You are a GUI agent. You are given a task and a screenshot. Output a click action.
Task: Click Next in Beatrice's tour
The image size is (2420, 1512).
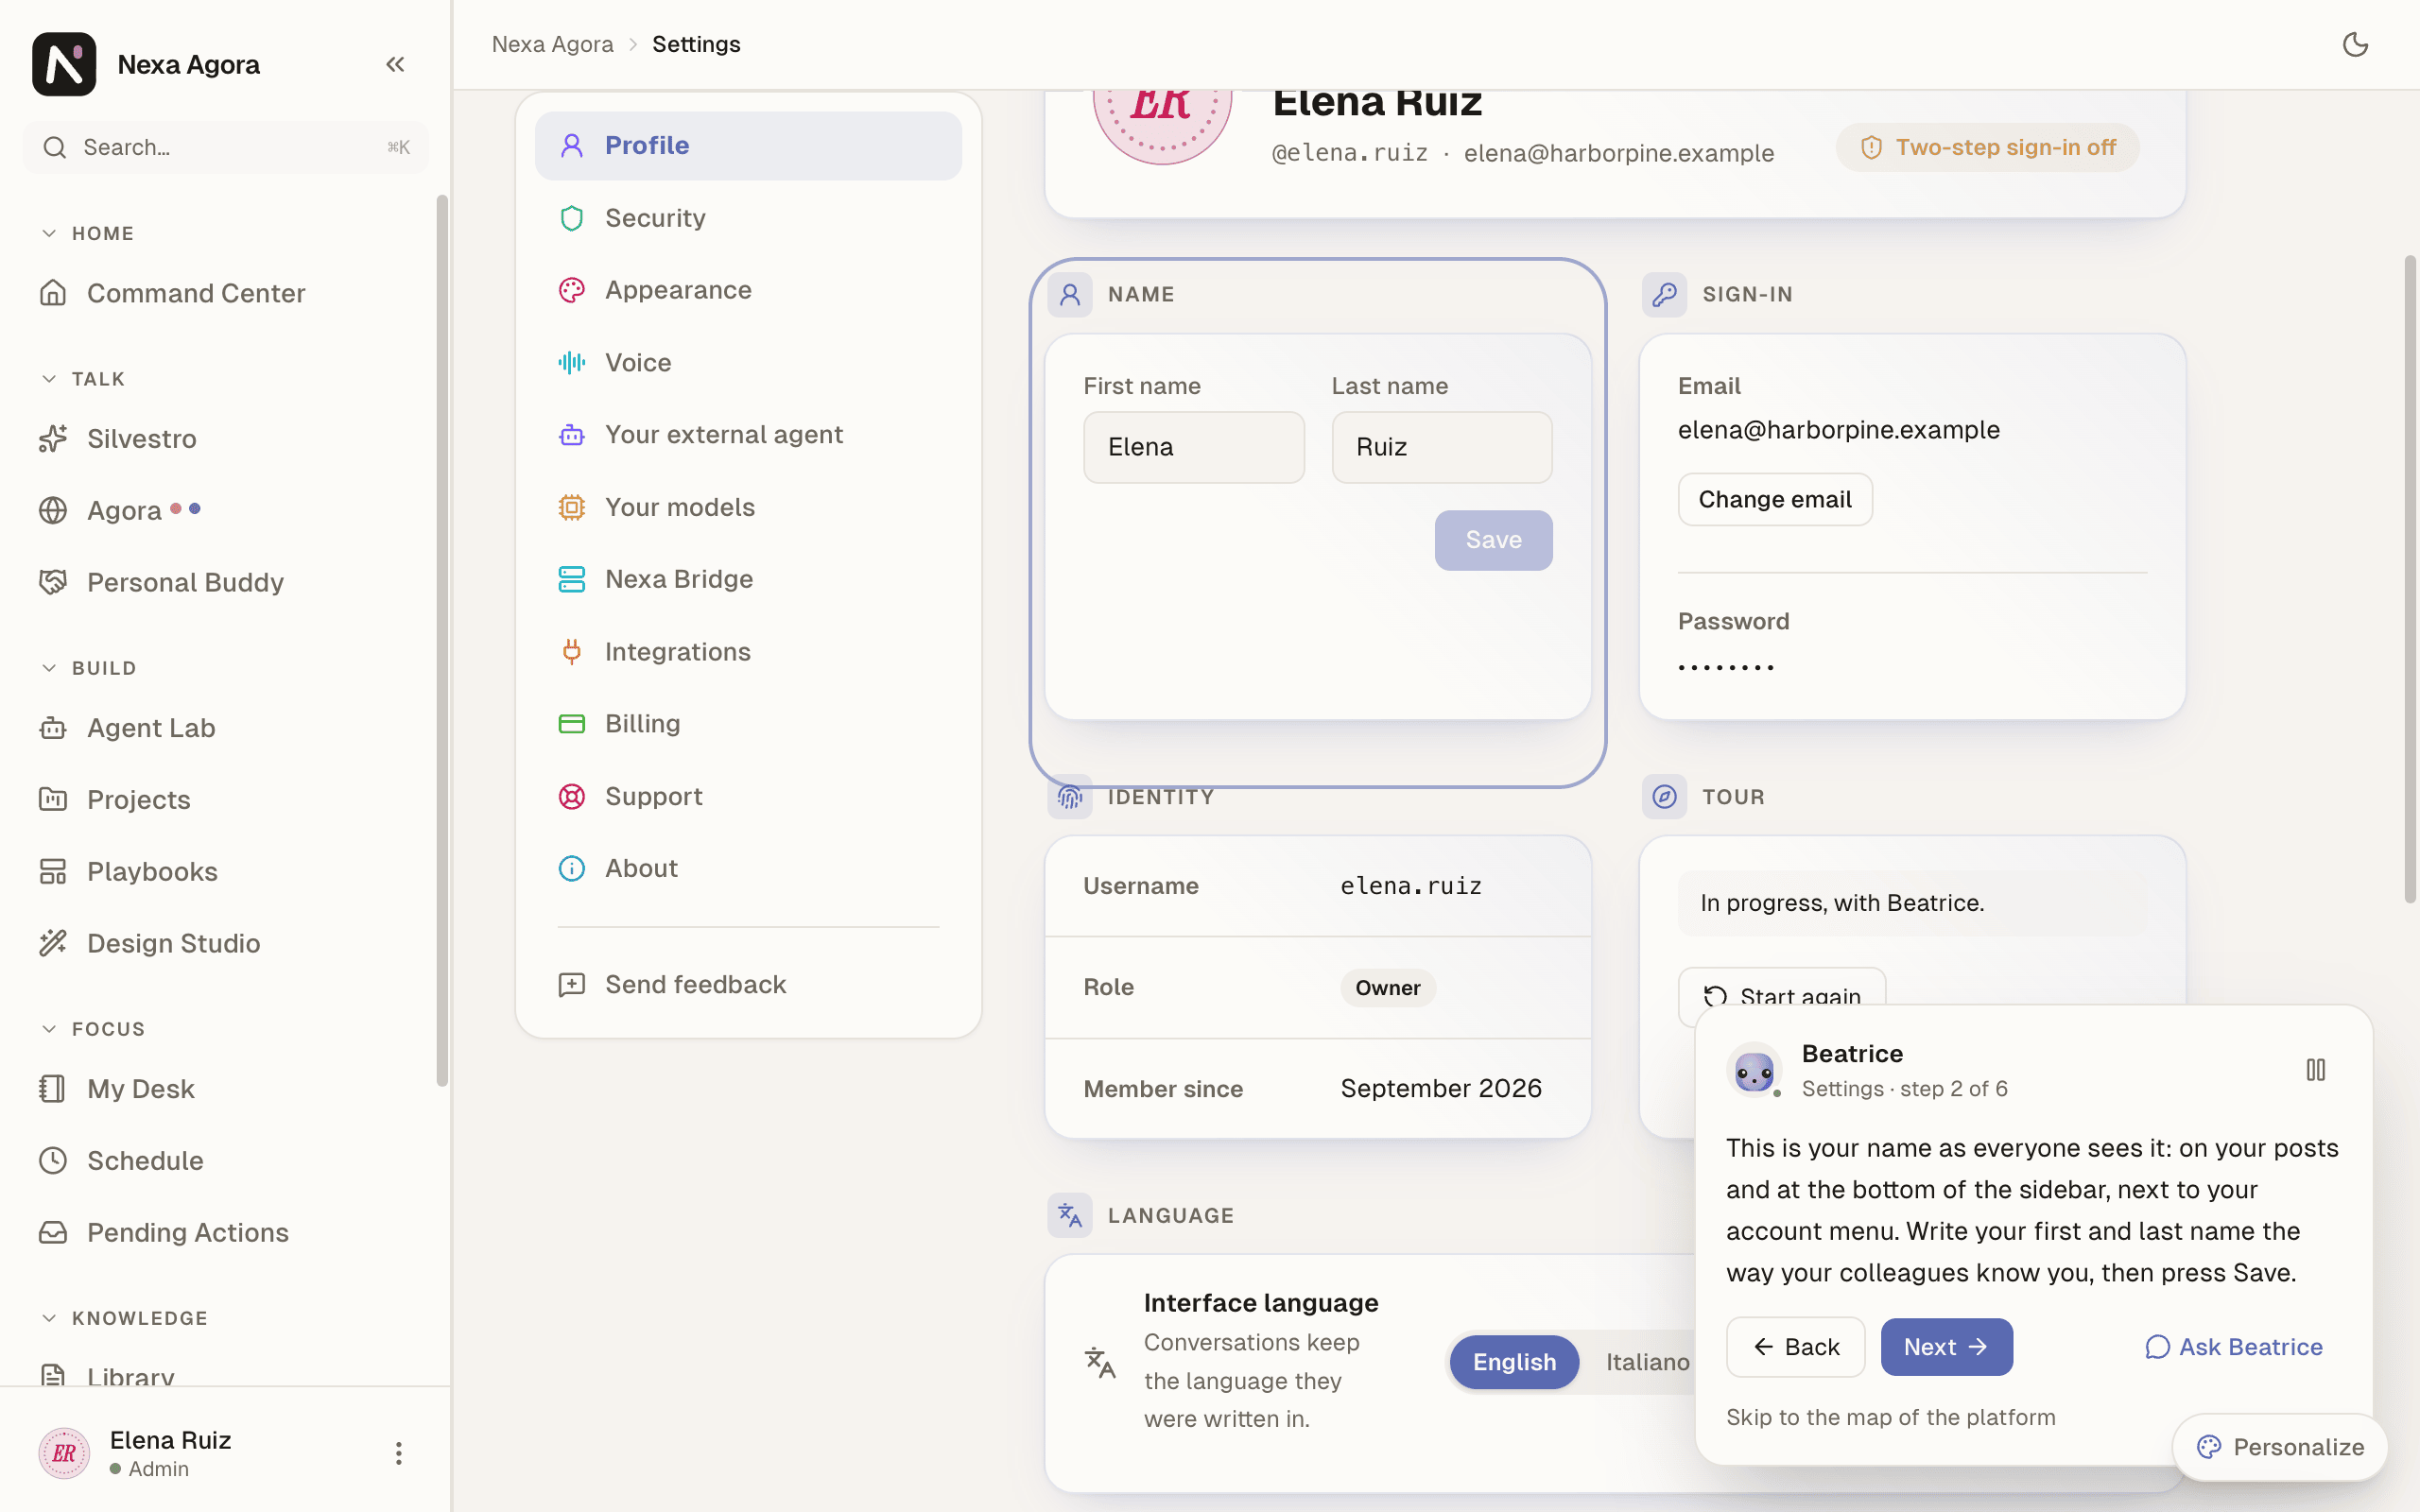click(1946, 1347)
